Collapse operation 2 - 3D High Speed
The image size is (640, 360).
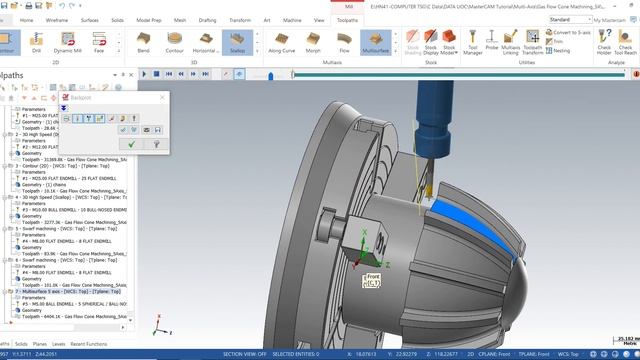5,134
